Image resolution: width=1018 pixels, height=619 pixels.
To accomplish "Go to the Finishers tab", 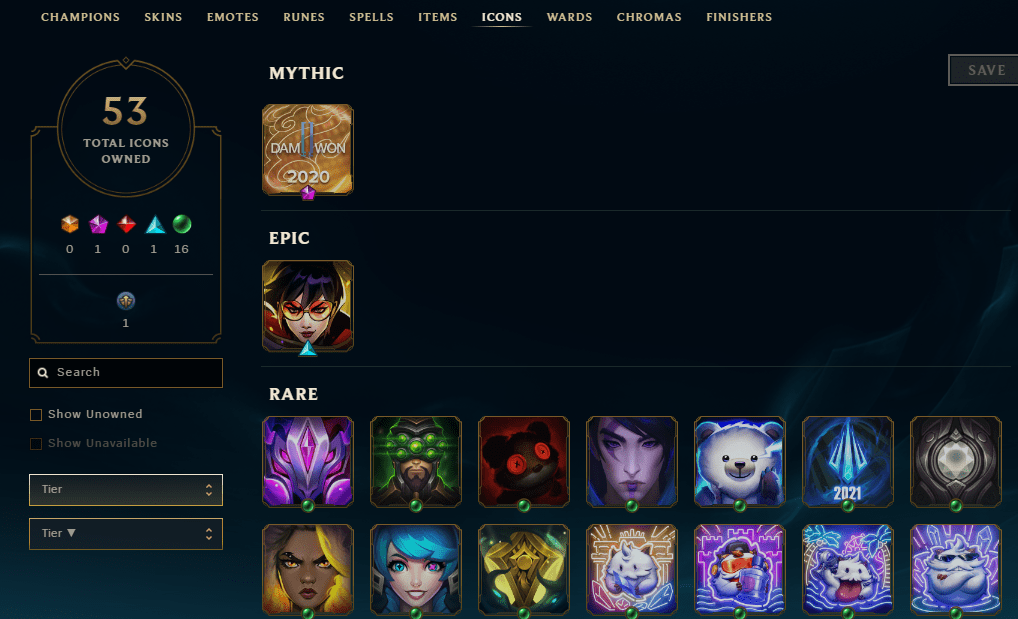I will [739, 17].
